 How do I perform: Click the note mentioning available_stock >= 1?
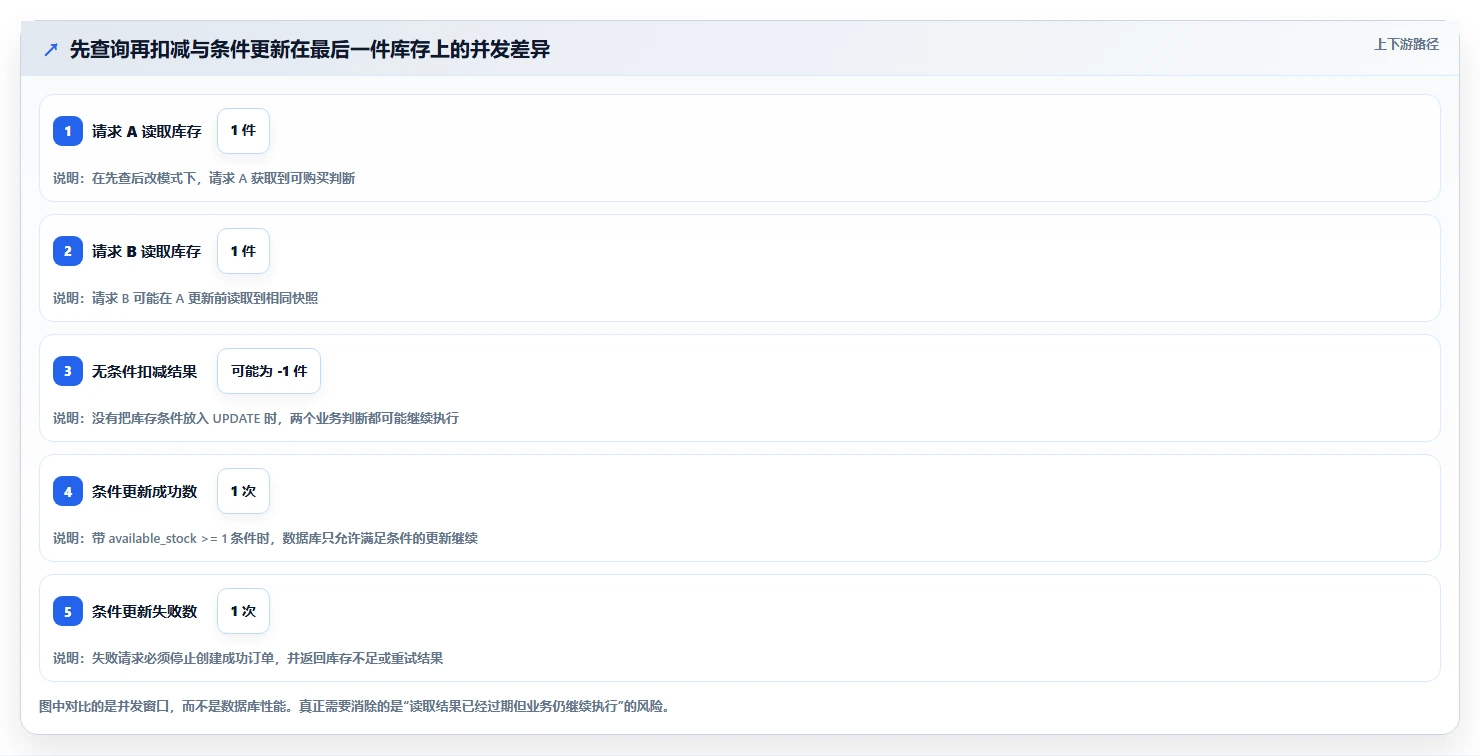[x=265, y=538]
